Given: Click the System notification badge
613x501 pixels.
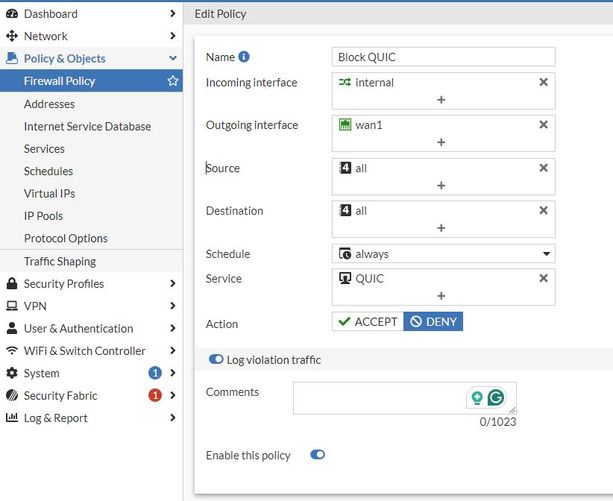Looking at the screenshot, I should click(155, 373).
